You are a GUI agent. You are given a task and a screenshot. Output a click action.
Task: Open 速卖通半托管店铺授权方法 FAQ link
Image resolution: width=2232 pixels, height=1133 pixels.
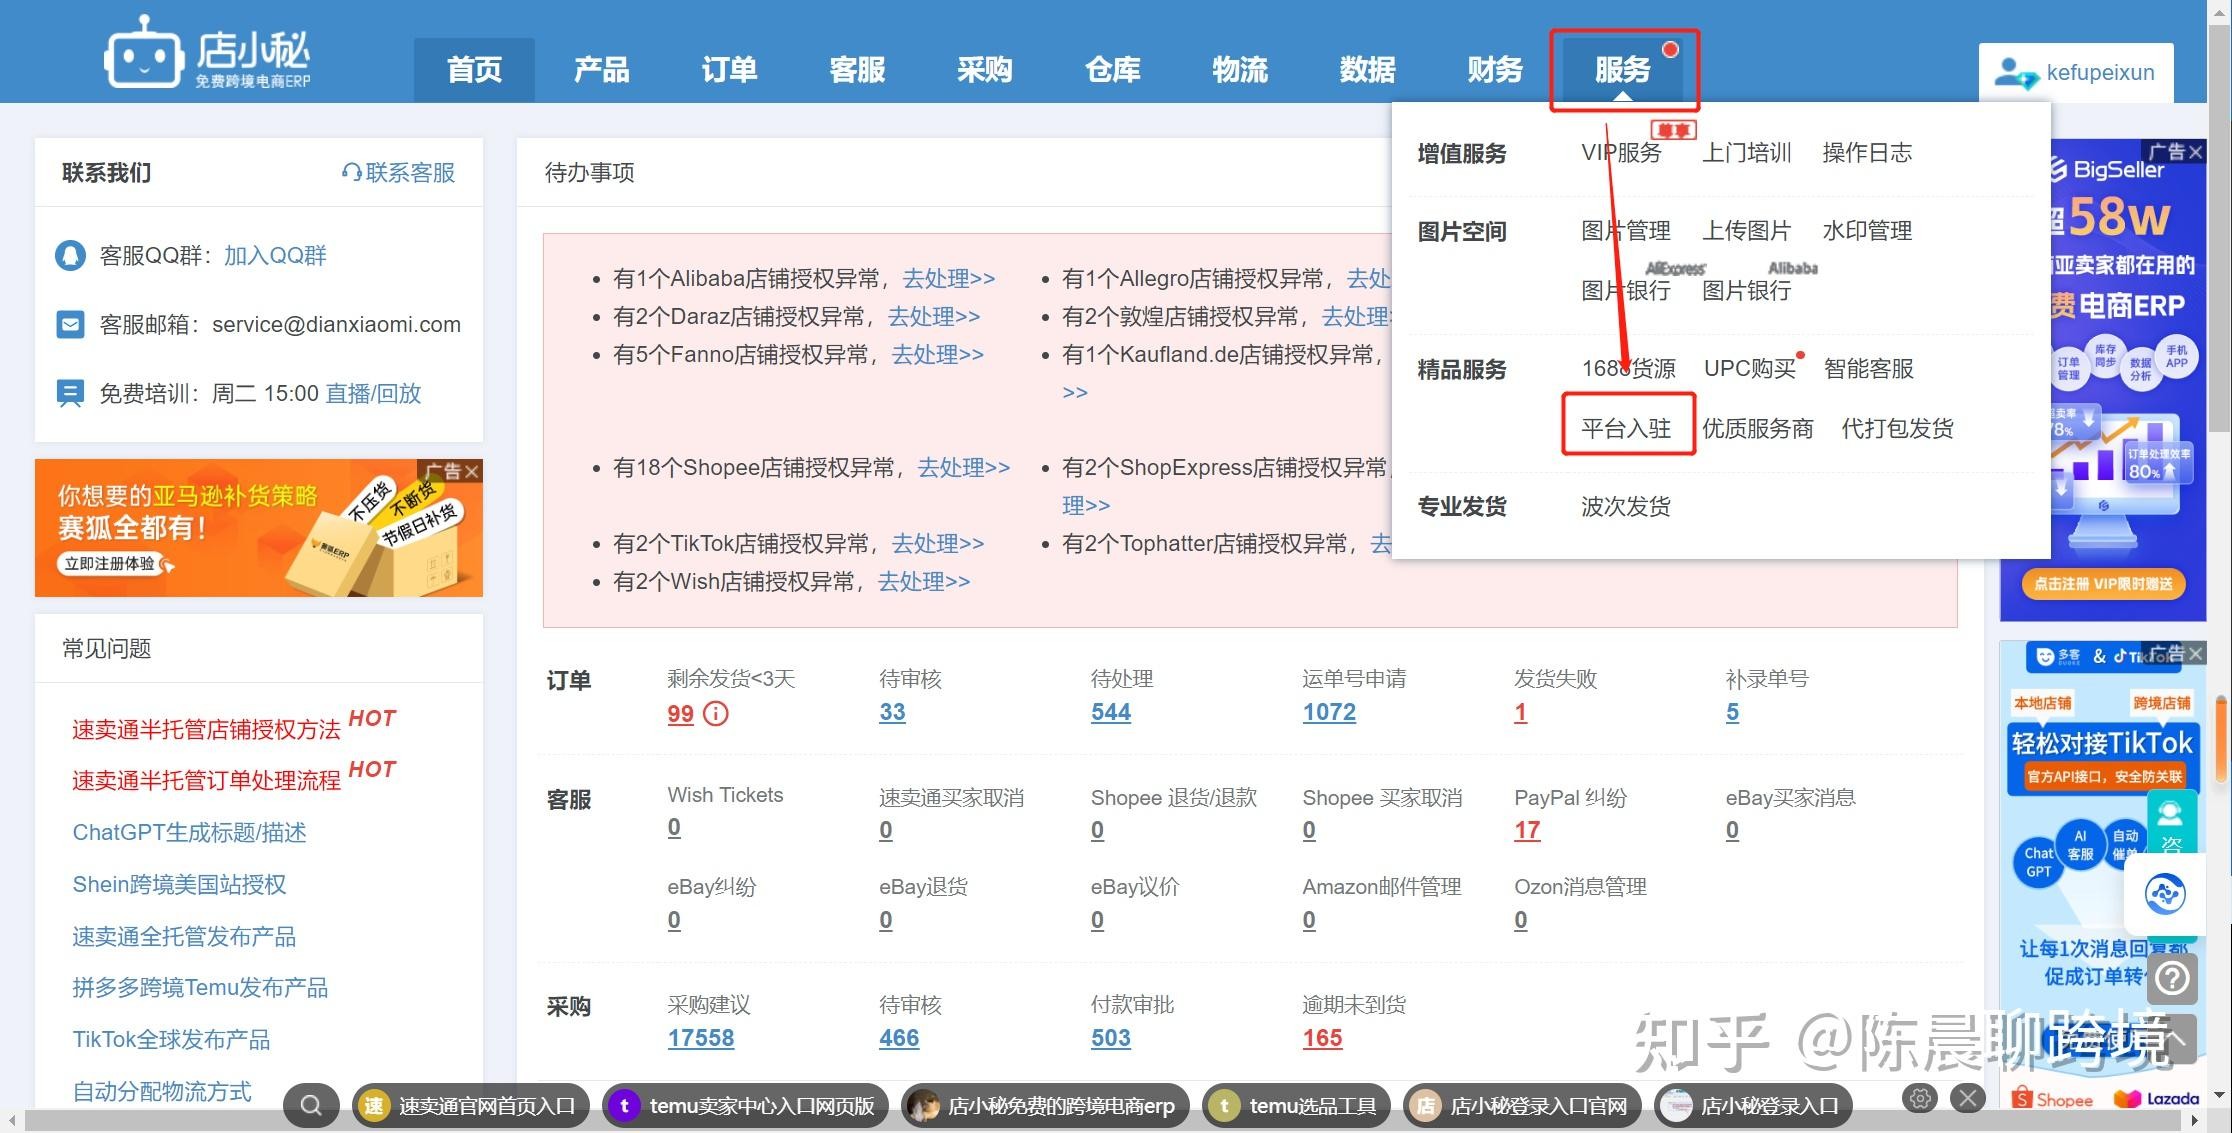[206, 730]
